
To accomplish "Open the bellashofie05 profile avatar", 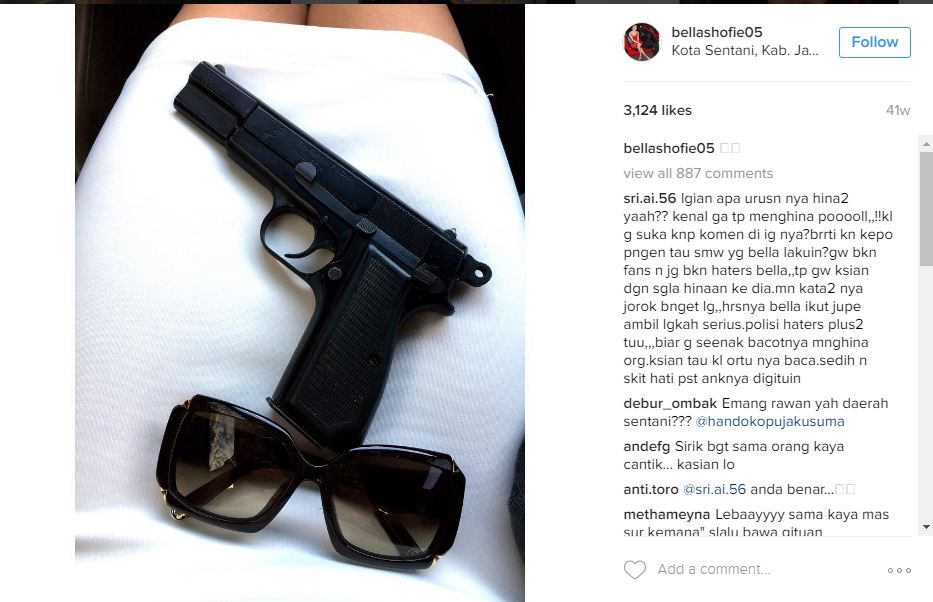I will 641,42.
